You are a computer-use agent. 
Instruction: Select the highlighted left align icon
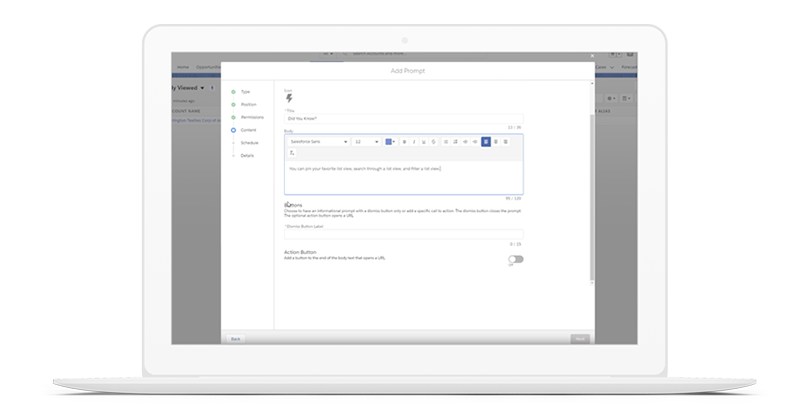click(x=486, y=142)
